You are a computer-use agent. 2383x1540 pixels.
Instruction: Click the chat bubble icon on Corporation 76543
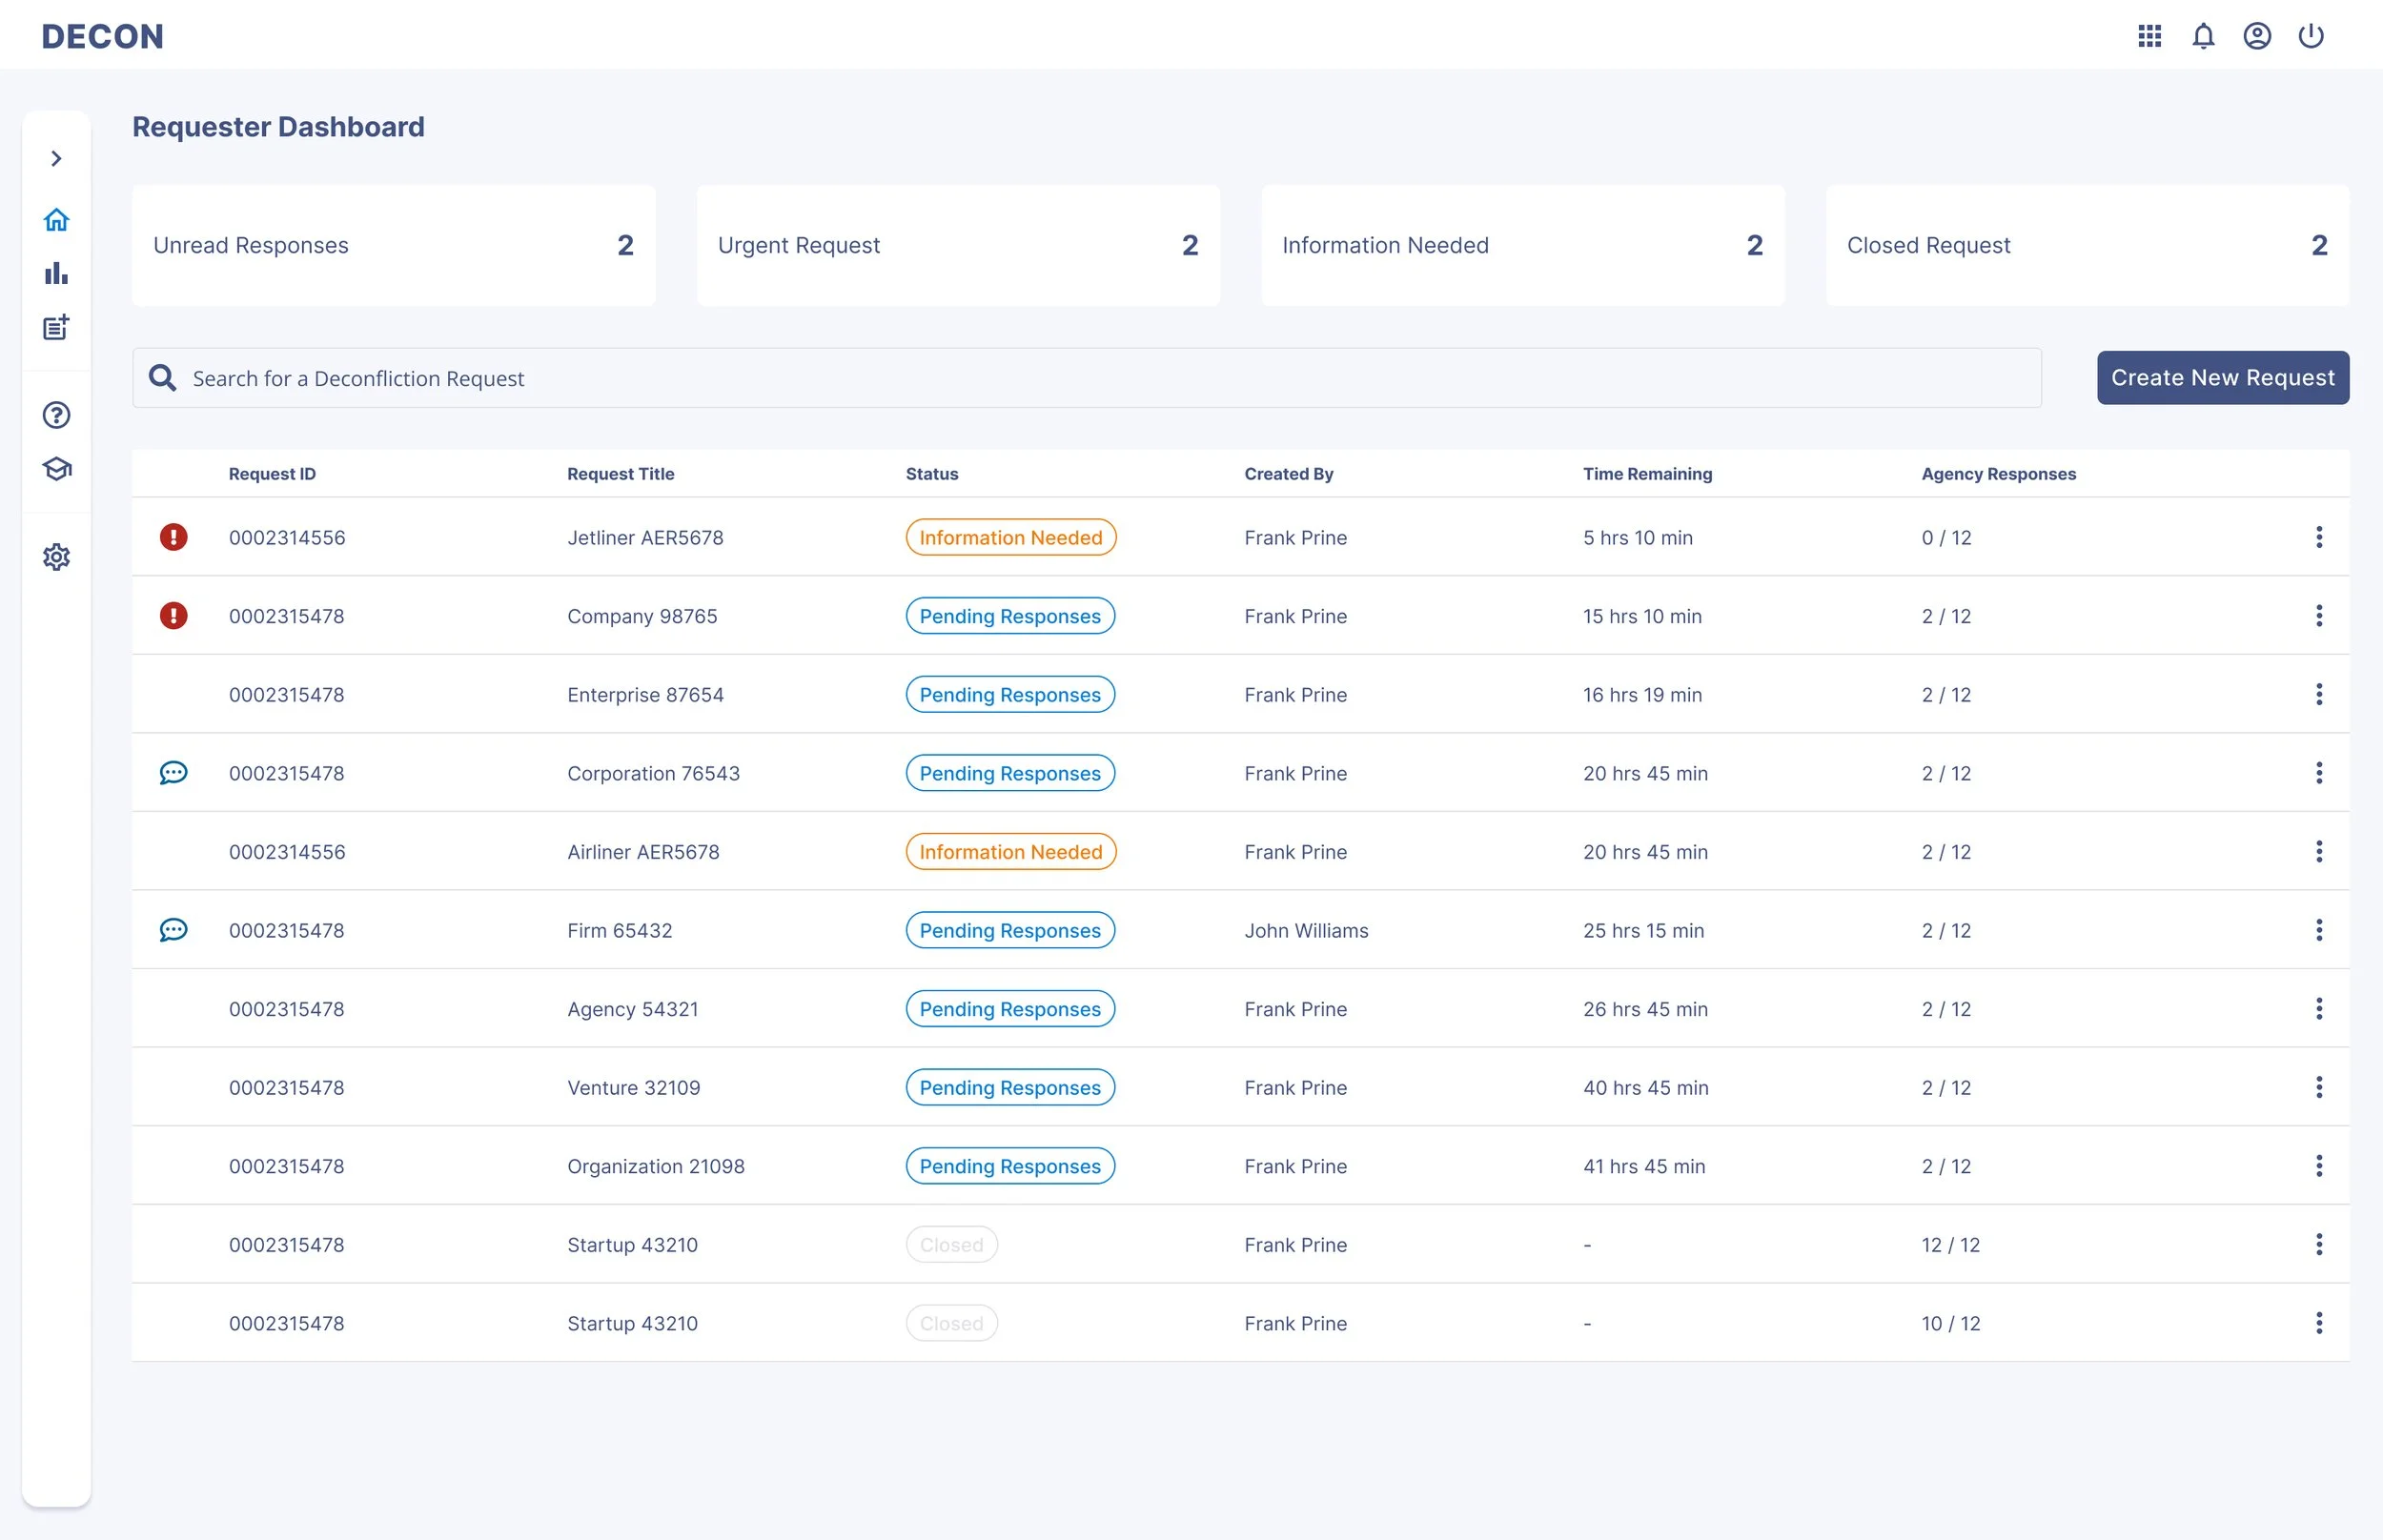pyautogui.click(x=173, y=773)
